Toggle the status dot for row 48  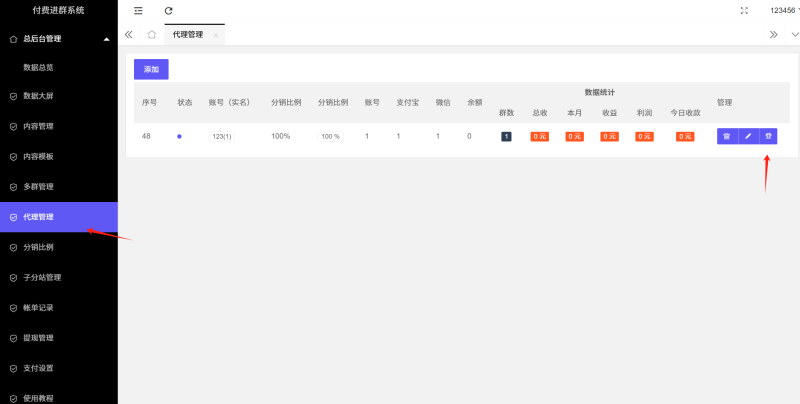click(179, 136)
